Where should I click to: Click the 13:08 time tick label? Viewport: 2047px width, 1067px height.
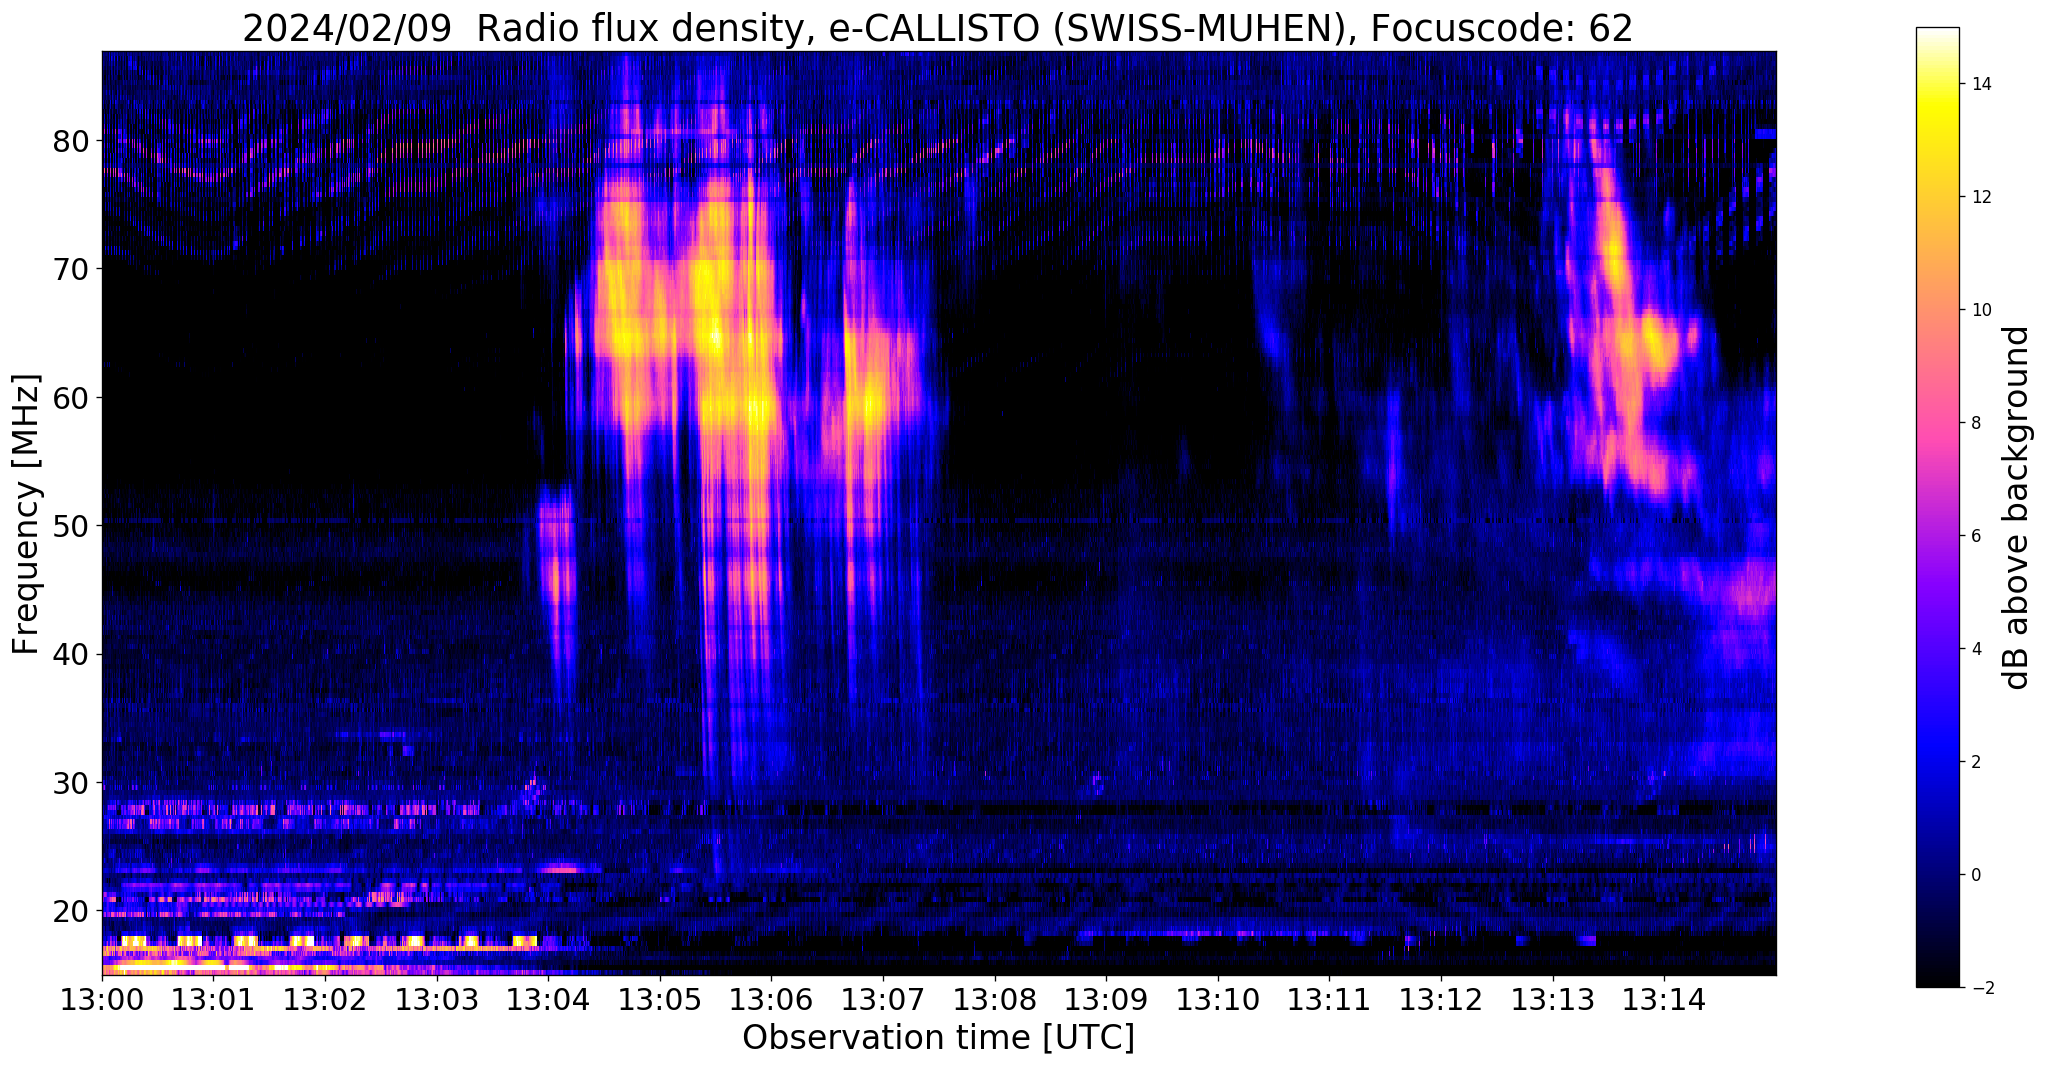click(995, 1000)
